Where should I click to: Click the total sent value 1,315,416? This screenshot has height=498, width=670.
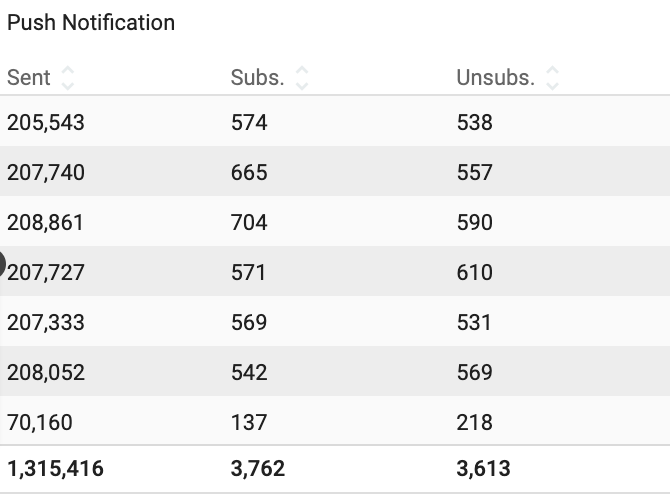(55, 469)
